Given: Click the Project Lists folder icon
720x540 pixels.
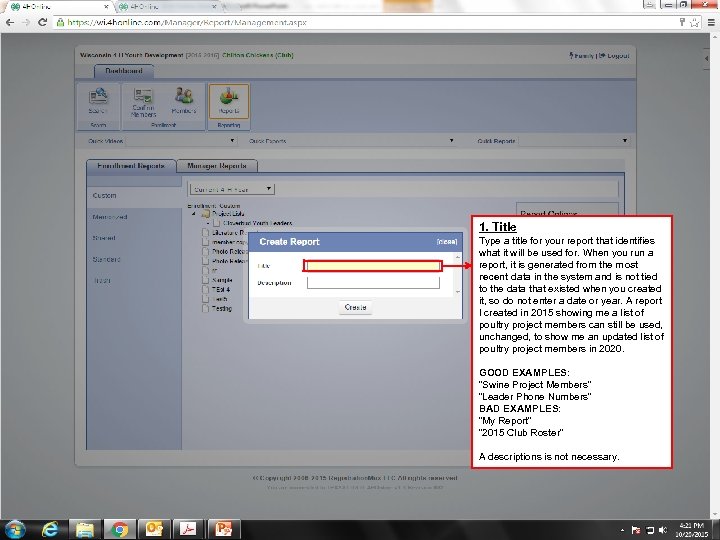Looking at the screenshot, I should tap(206, 214).
